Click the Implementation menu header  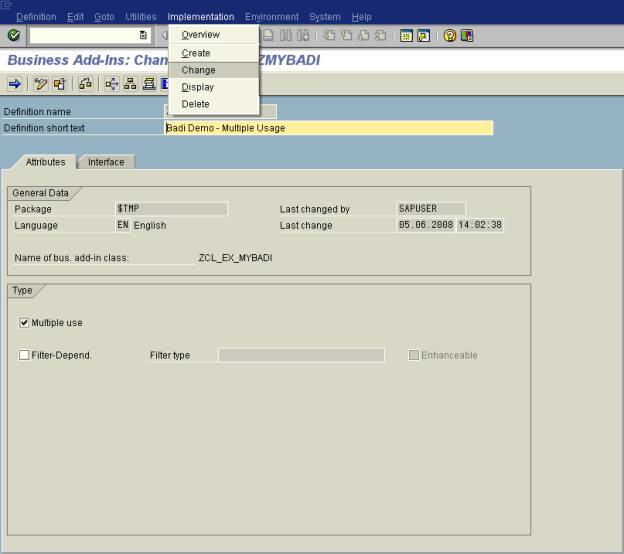tap(201, 17)
